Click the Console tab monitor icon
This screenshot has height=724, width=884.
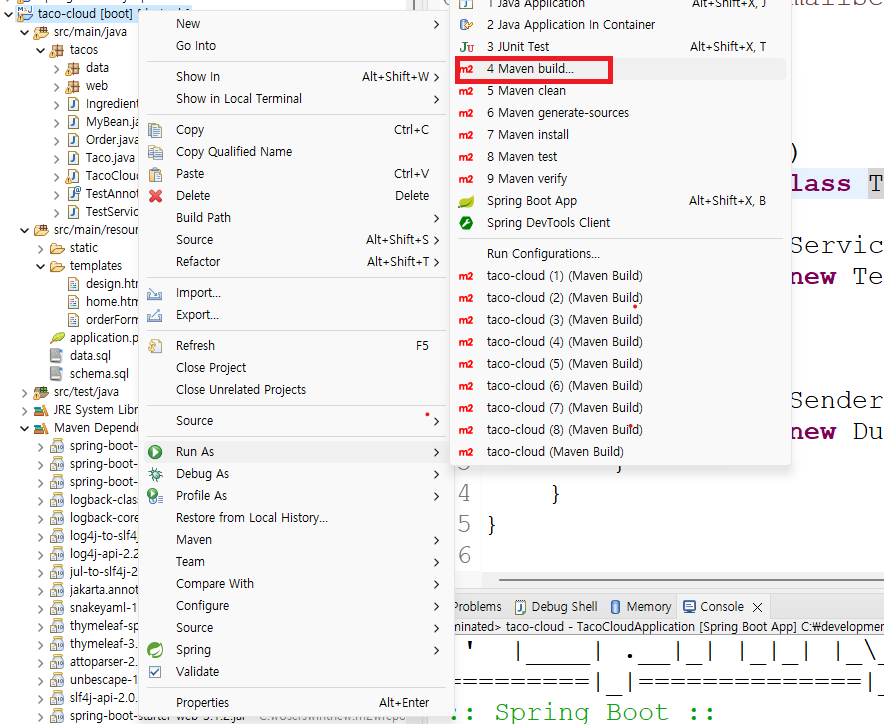[x=689, y=607]
